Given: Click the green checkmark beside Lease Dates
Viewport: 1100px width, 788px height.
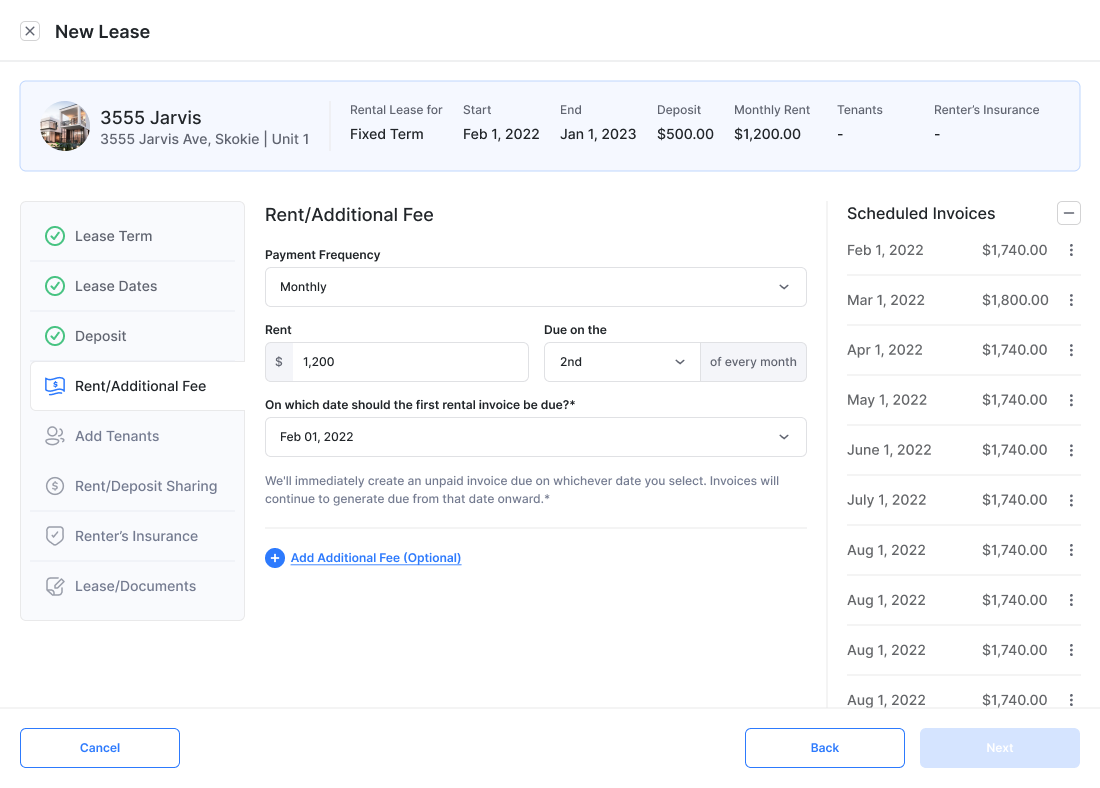Looking at the screenshot, I should tap(55, 286).
